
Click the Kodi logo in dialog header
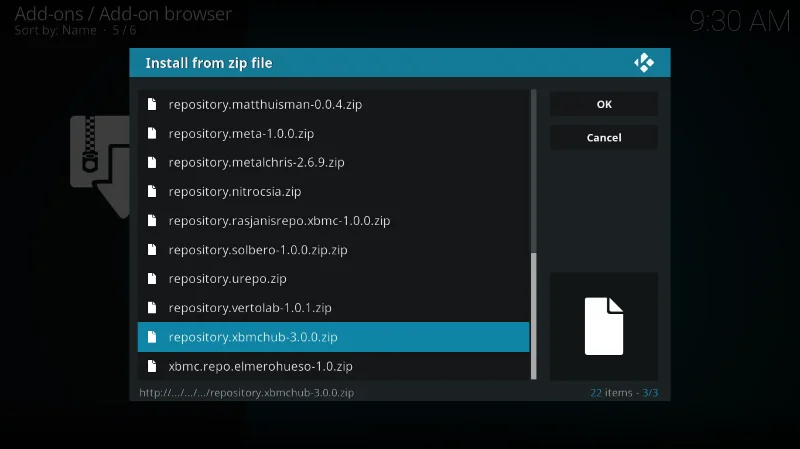644,63
